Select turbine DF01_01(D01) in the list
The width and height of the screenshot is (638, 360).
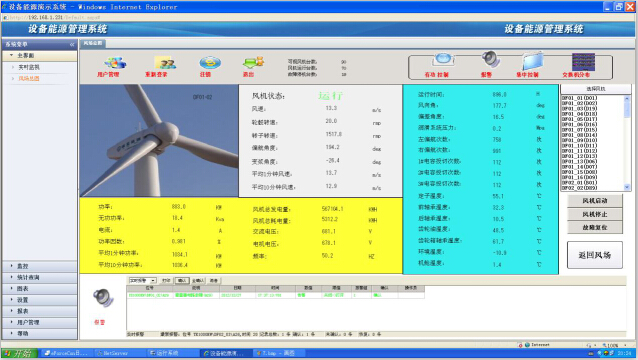[579, 98]
